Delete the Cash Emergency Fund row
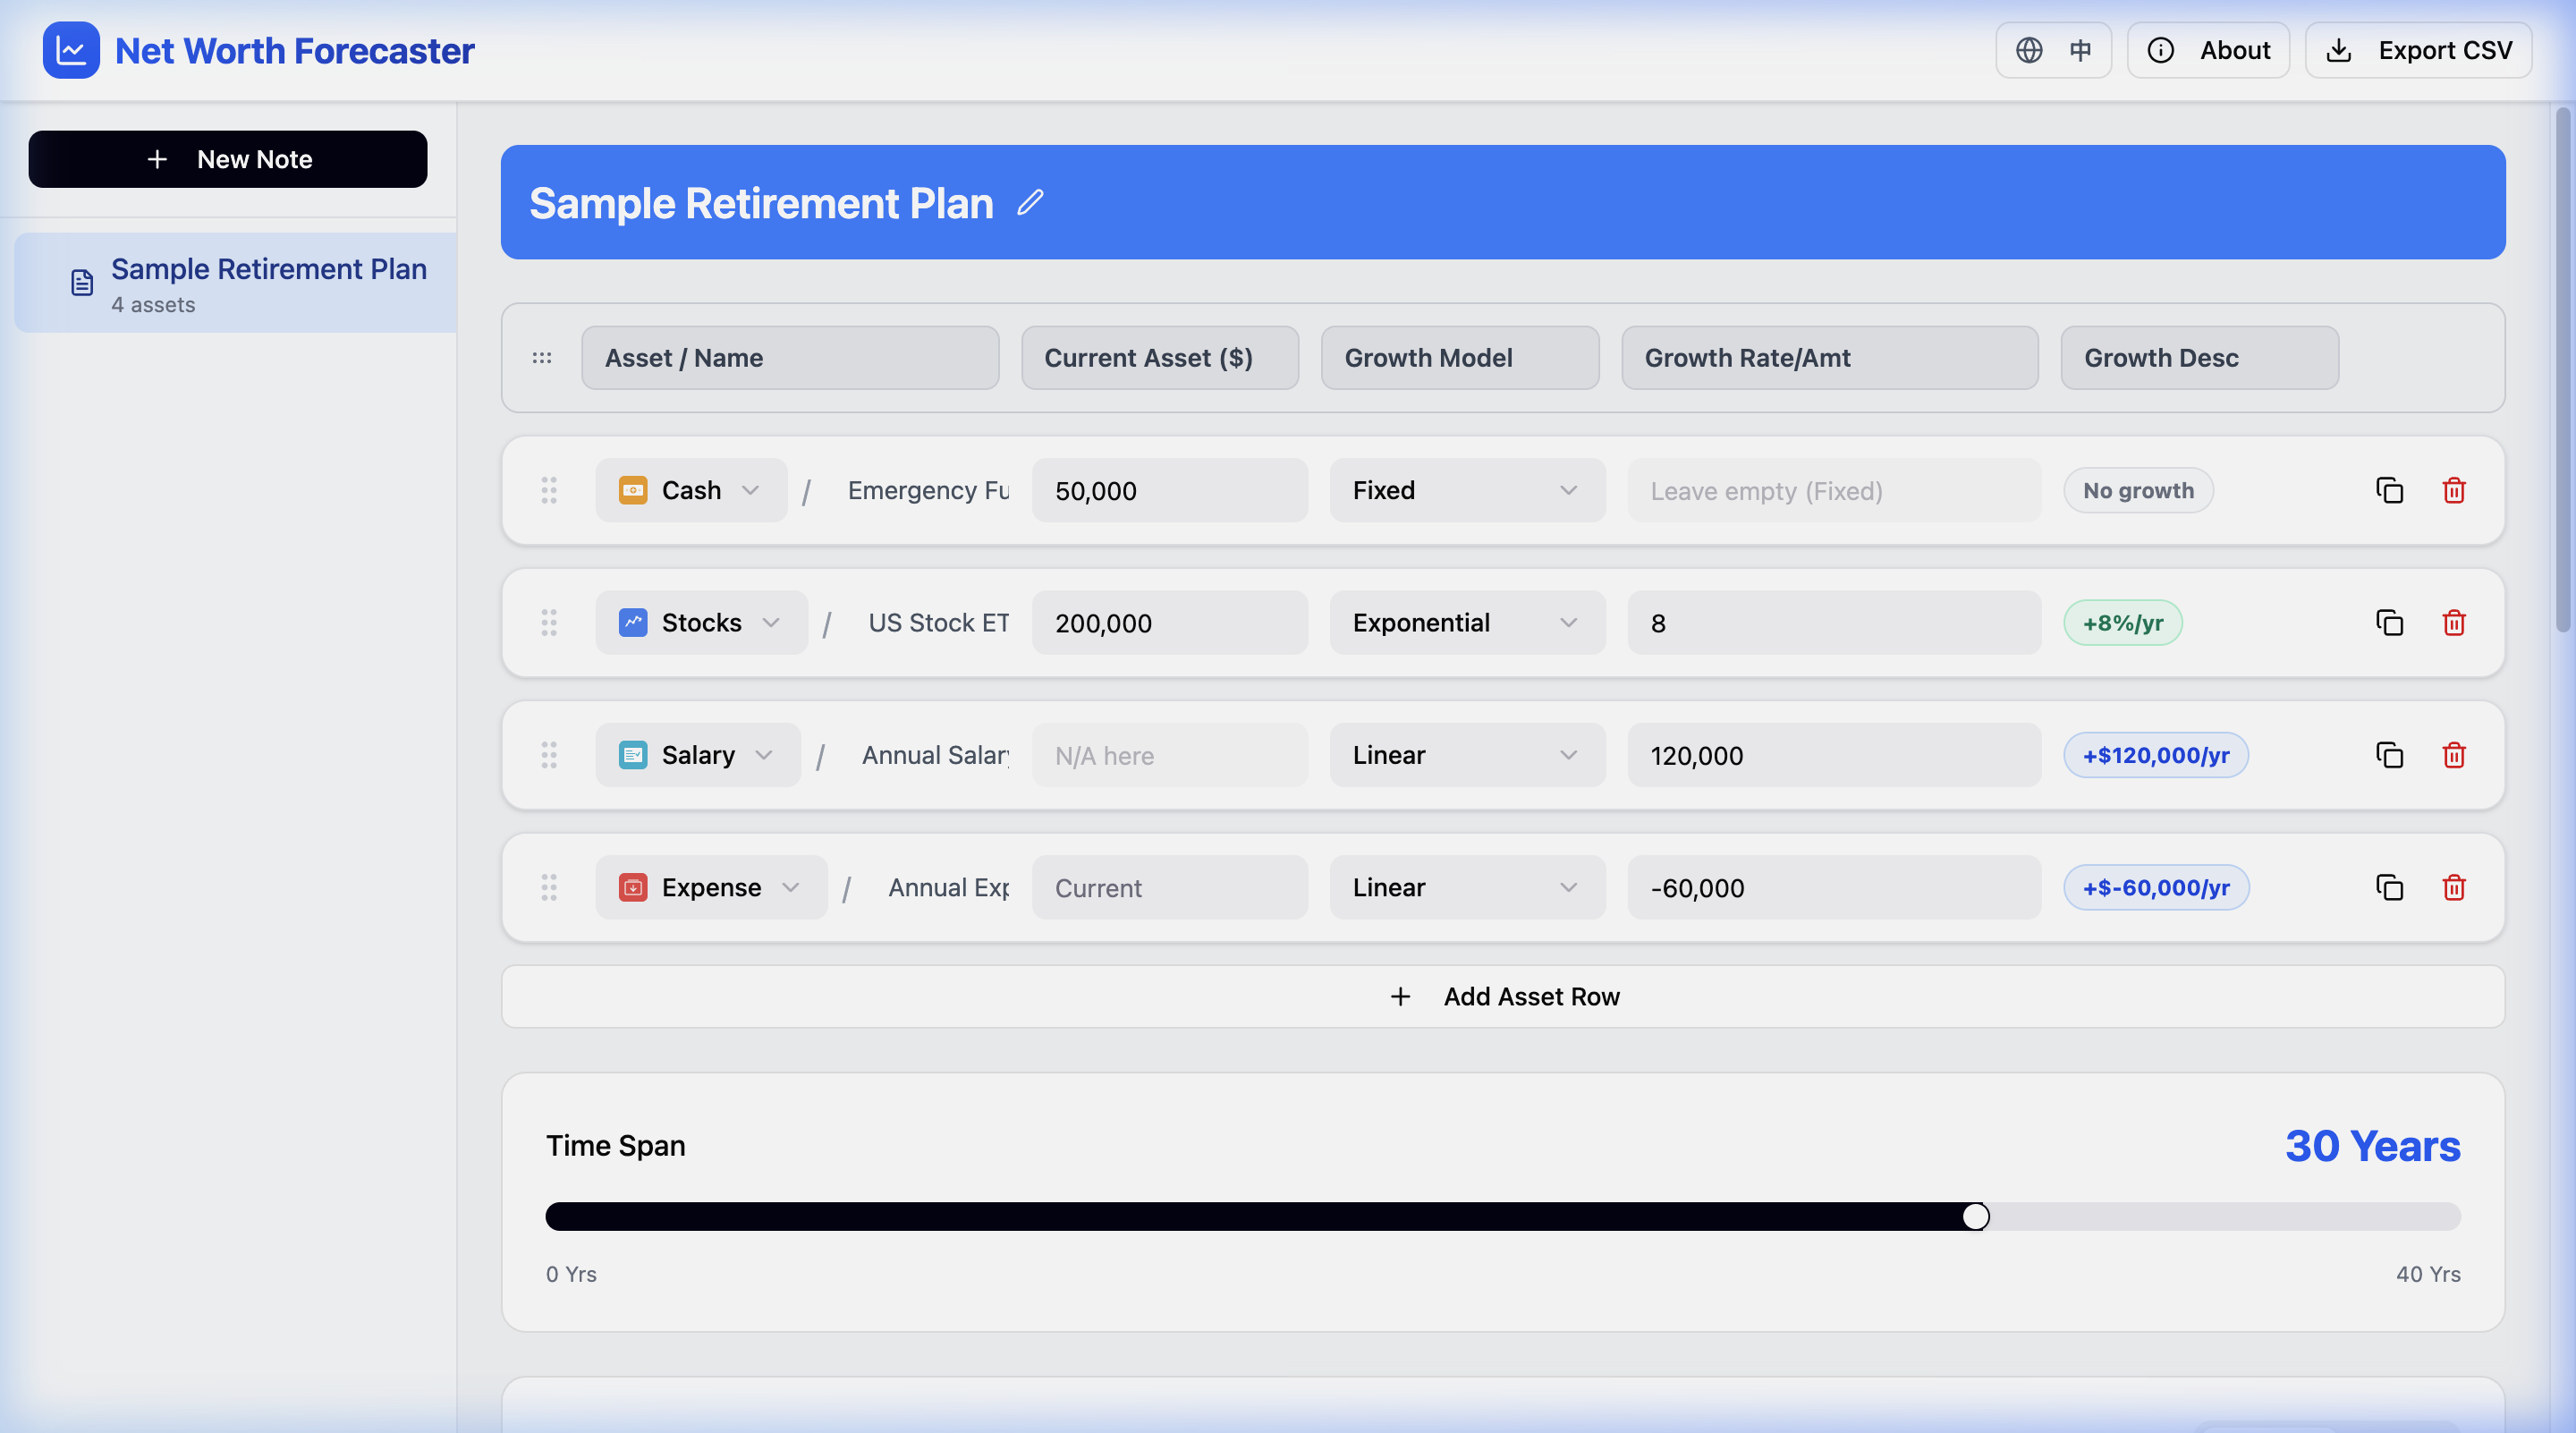Screen dimensions: 2576x1433 [x=2453, y=490]
